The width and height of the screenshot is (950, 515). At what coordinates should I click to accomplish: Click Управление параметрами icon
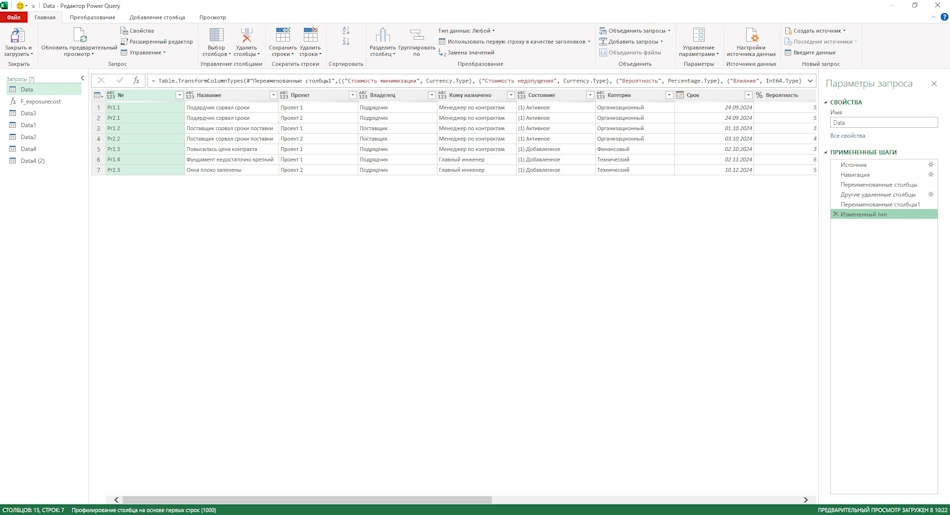pyautogui.click(x=699, y=35)
